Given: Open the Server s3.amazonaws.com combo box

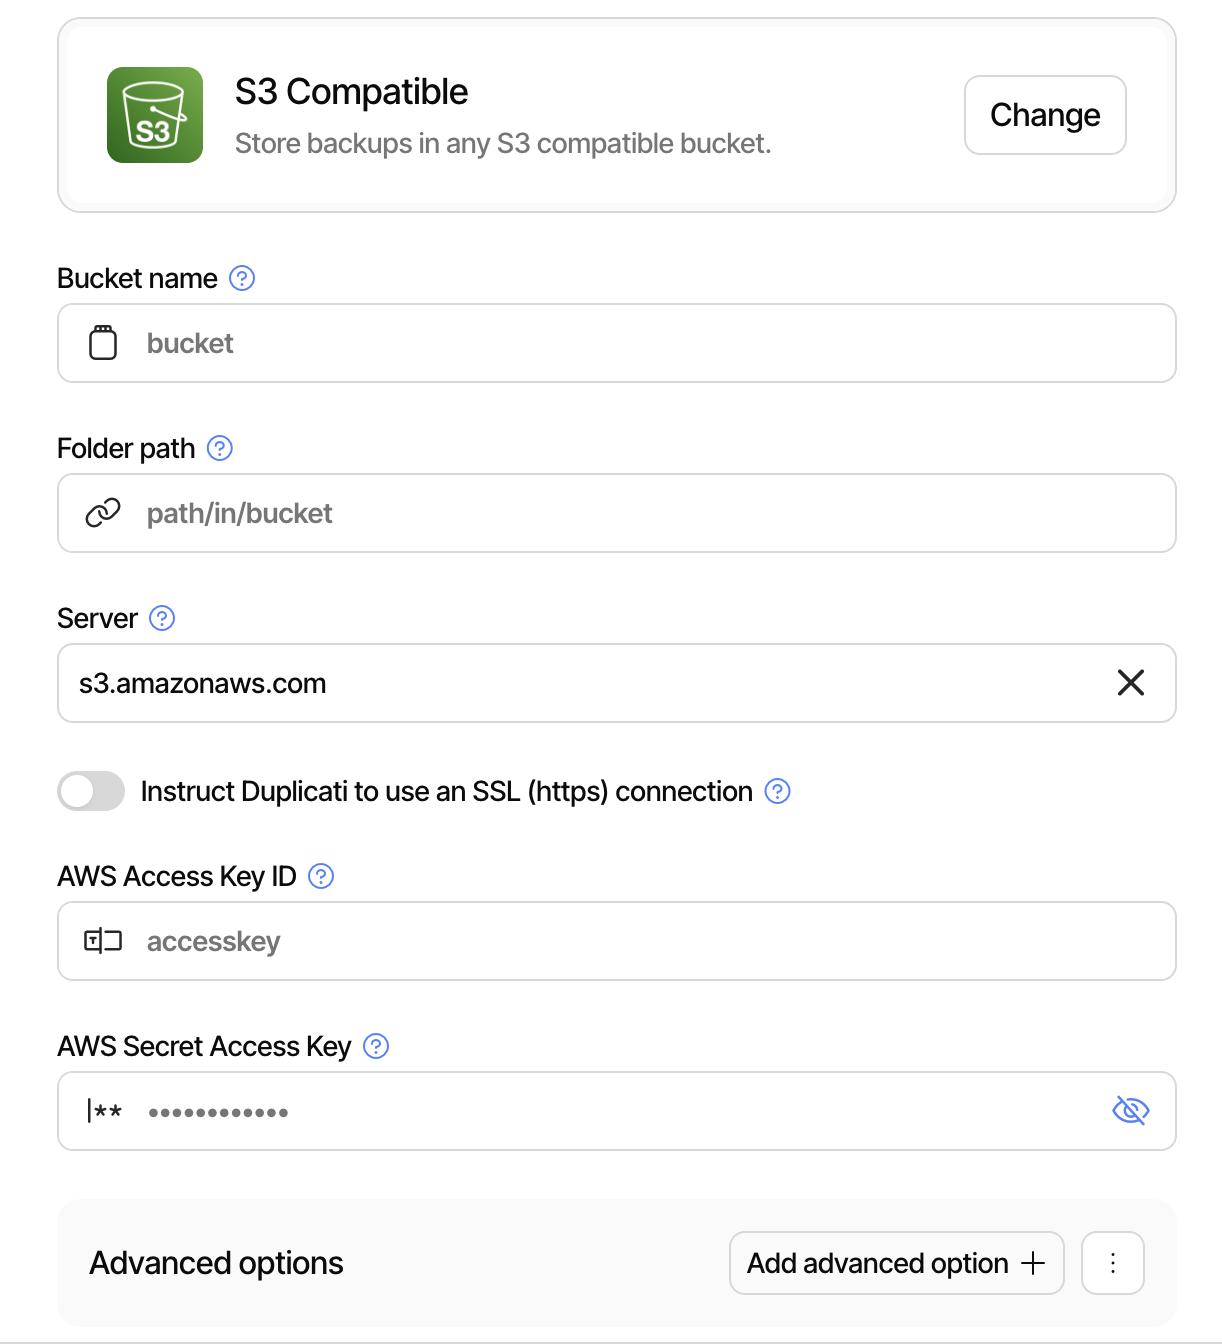Looking at the screenshot, I should pos(580,683).
